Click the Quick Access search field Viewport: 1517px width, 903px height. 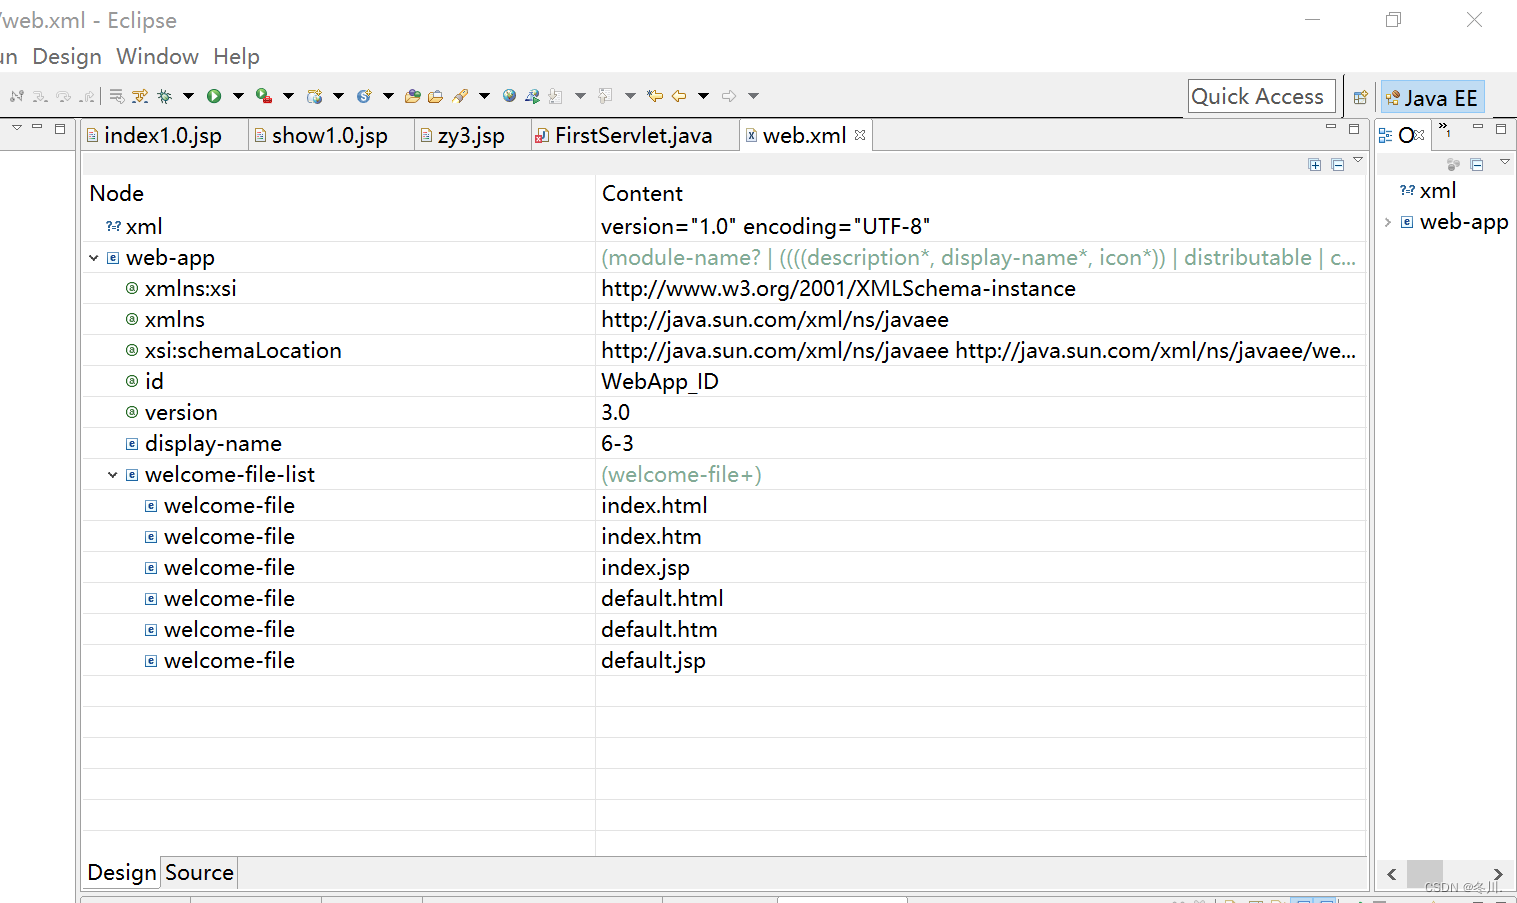click(x=1262, y=96)
